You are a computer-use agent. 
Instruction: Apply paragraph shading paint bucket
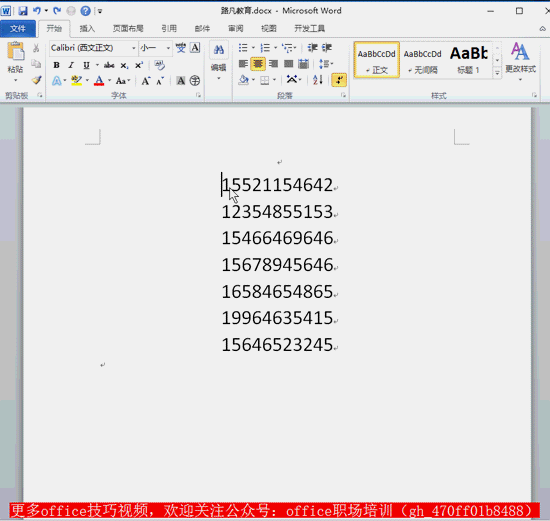(243, 80)
